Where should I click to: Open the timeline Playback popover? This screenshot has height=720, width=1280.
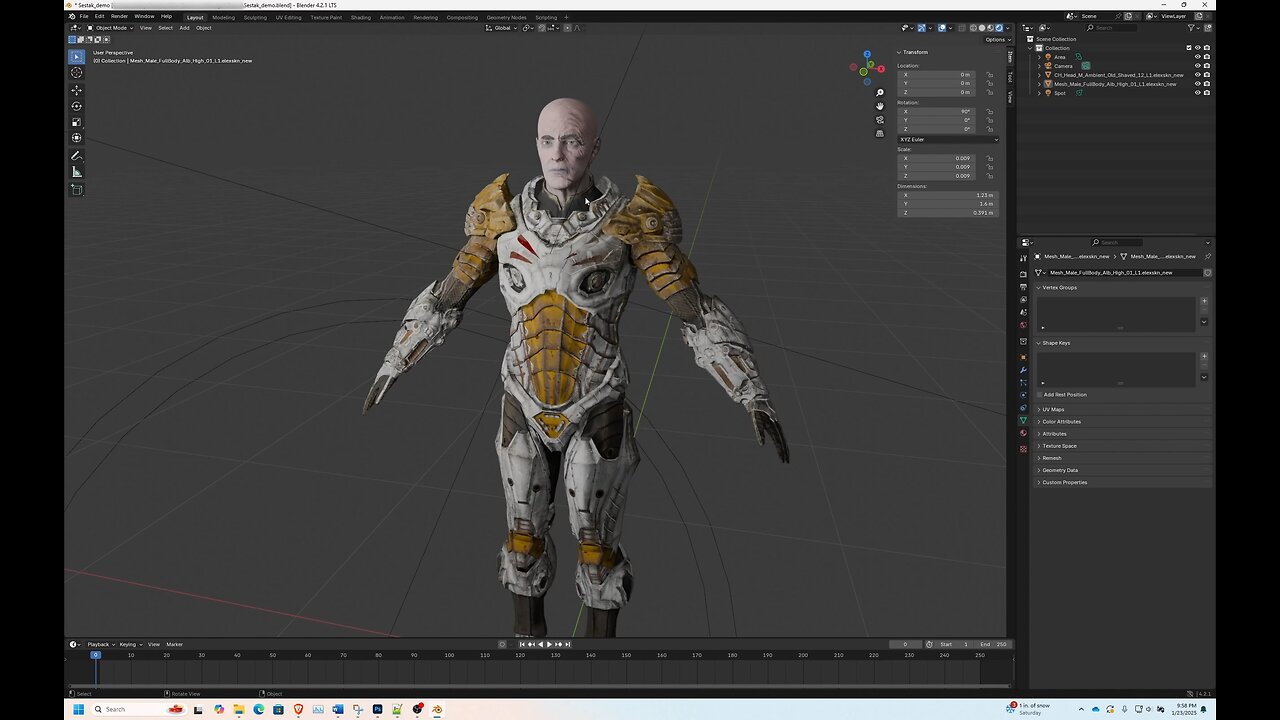pyautogui.click(x=100, y=644)
